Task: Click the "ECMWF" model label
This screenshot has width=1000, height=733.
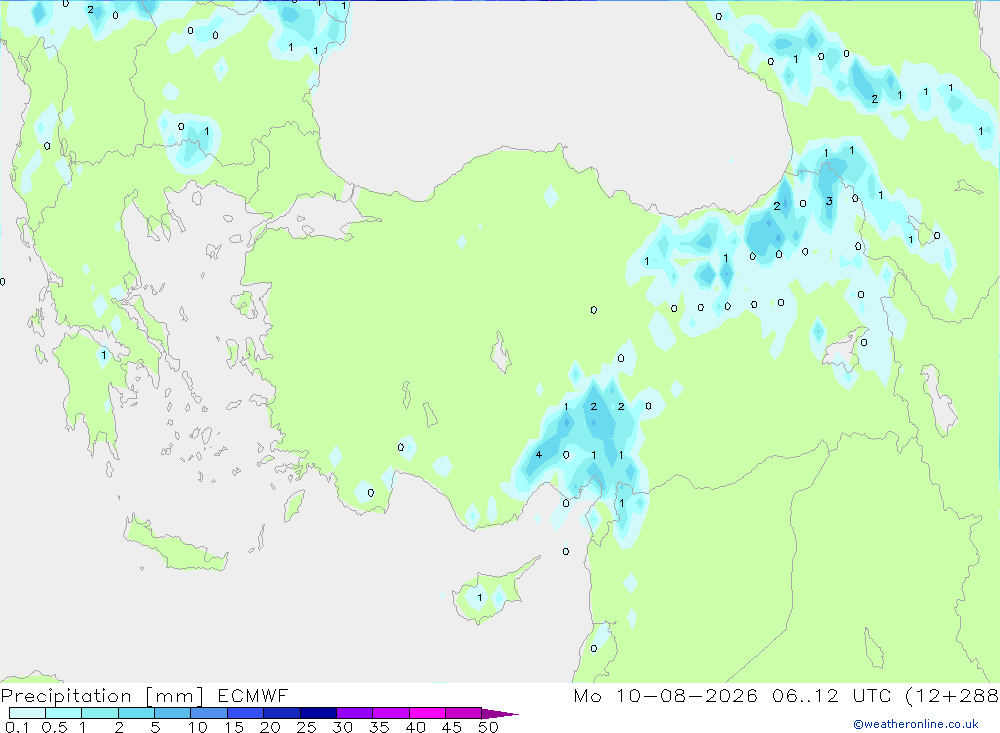Action: (253, 695)
